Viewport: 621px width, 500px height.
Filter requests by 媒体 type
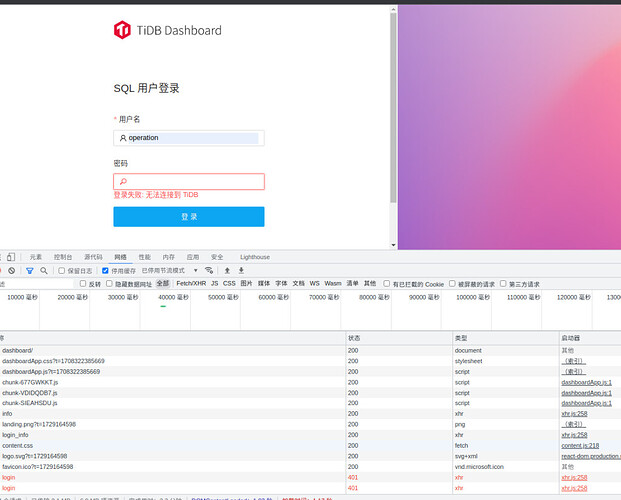(264, 283)
